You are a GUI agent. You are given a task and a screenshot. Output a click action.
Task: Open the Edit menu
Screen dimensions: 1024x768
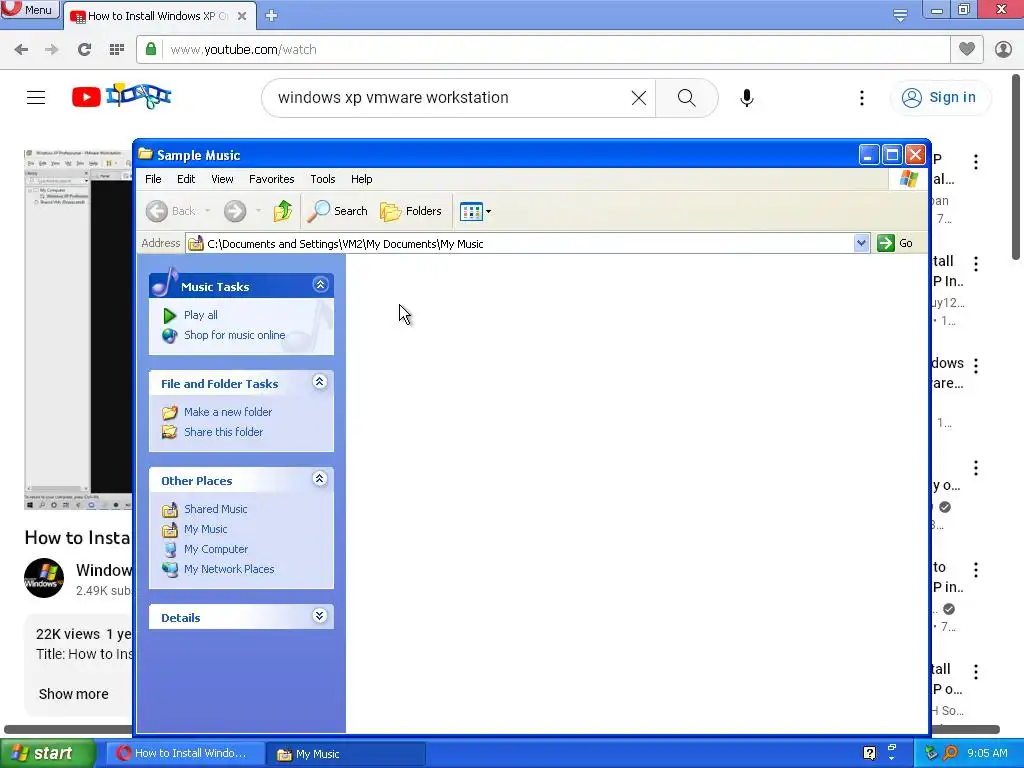click(186, 179)
